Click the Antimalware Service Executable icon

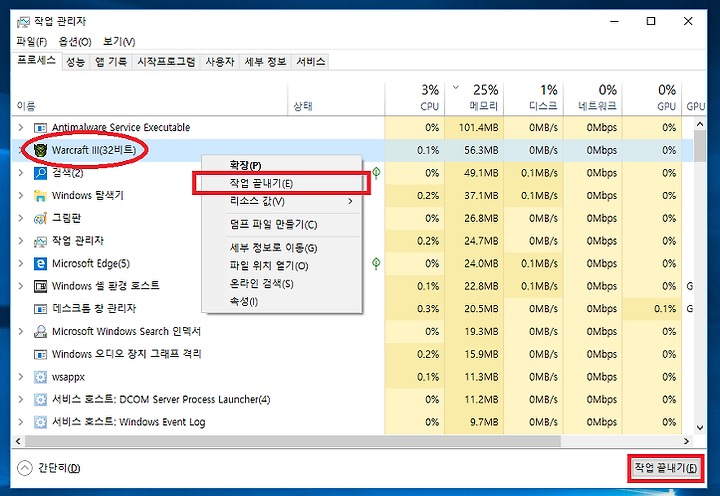click(x=40, y=128)
